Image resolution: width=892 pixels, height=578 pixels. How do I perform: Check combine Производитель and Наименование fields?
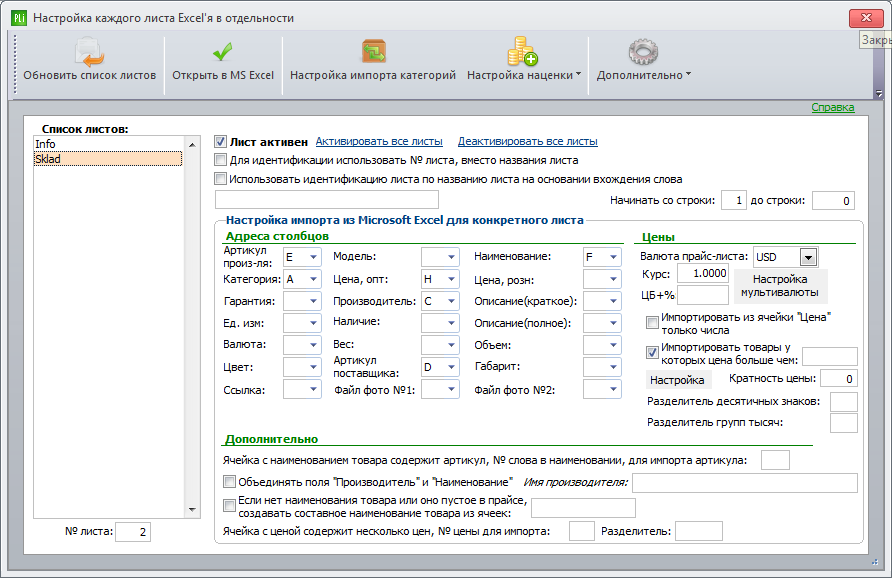point(229,482)
